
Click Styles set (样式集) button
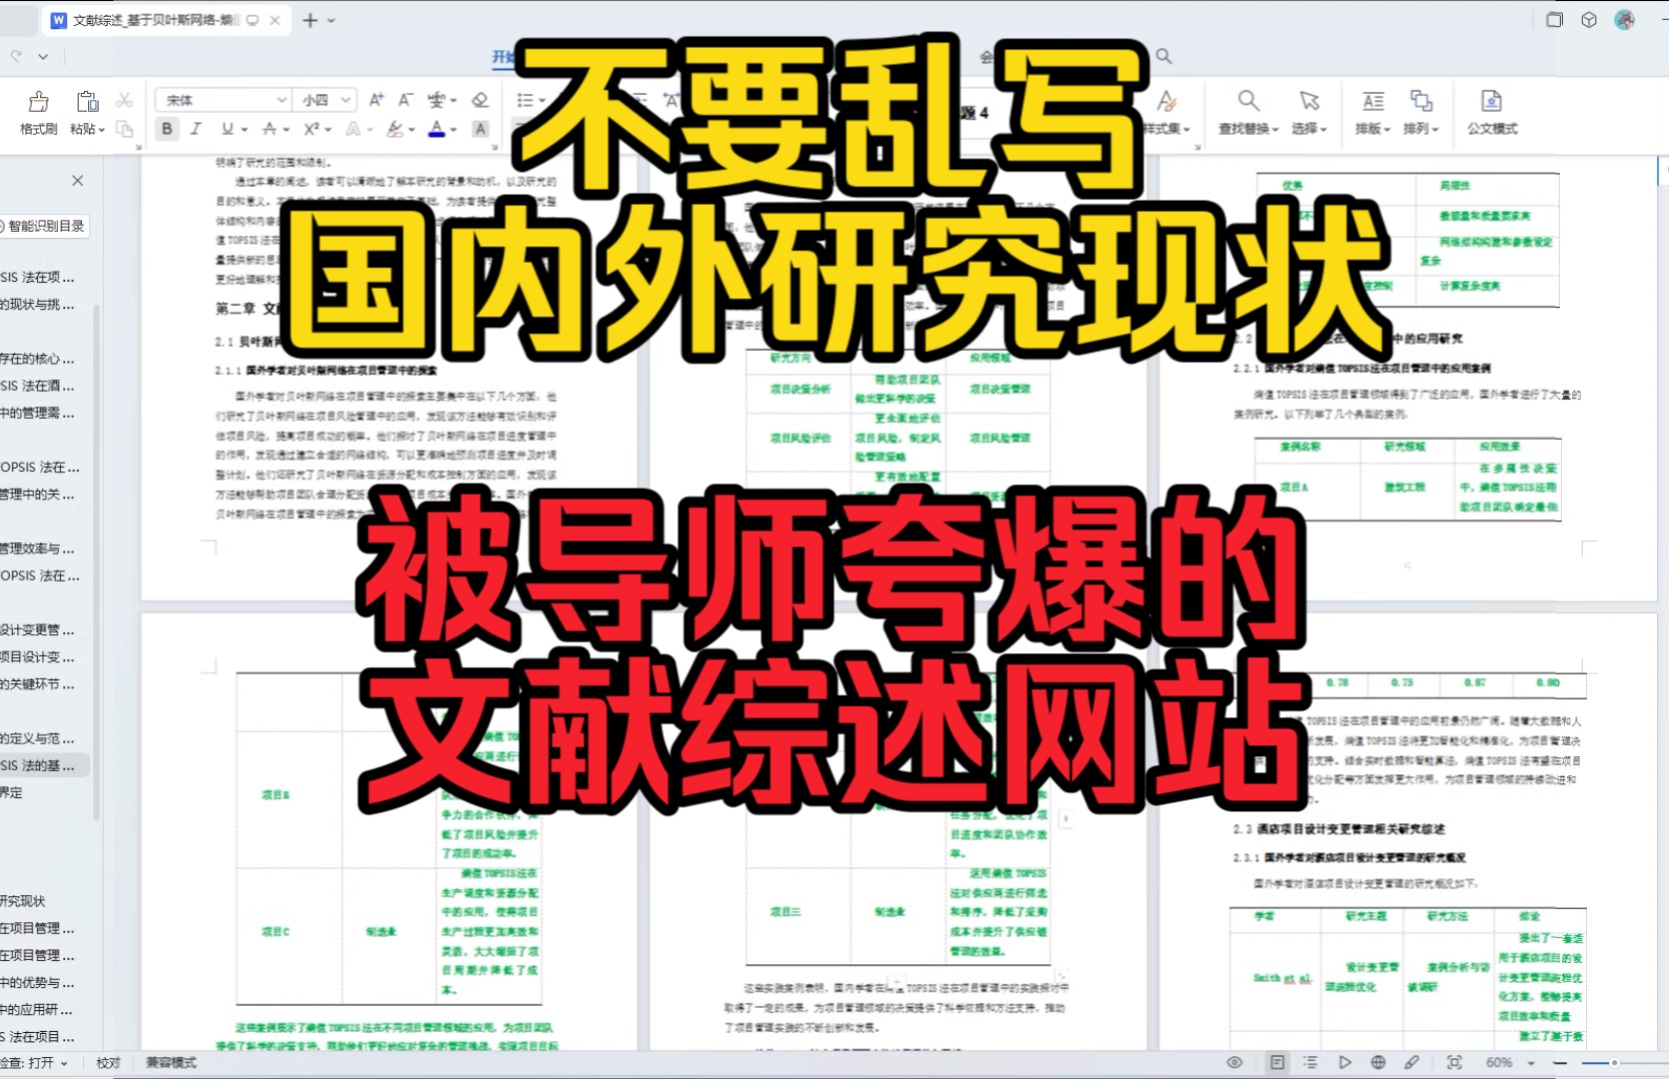[1166, 112]
